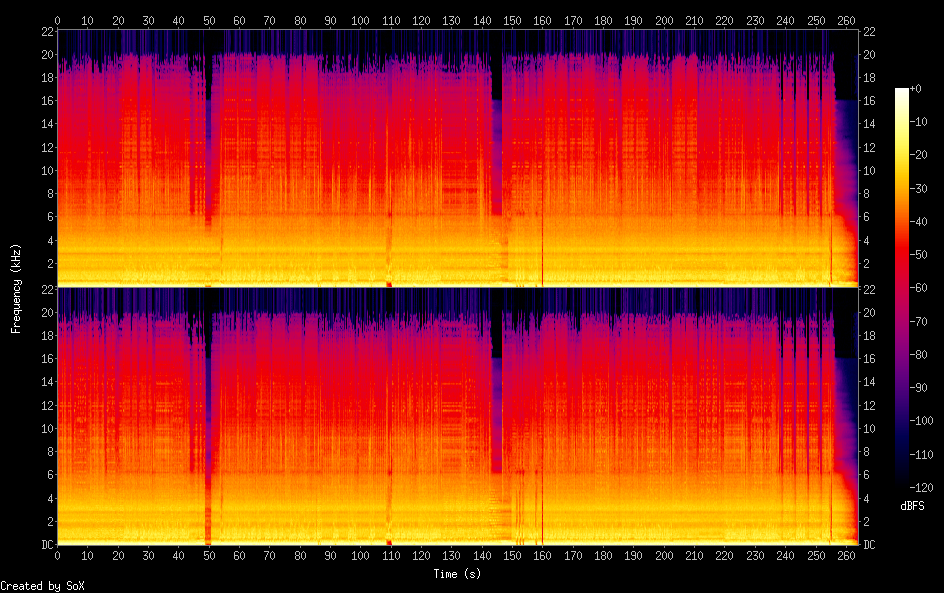Click the "-10" label on the color scale
944x593 pixels.
click(919, 122)
